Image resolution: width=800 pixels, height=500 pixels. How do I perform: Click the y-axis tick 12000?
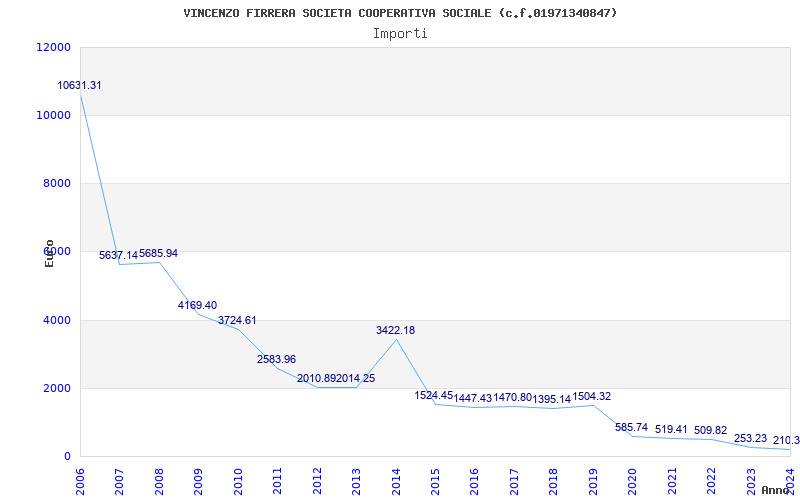click(x=54, y=47)
